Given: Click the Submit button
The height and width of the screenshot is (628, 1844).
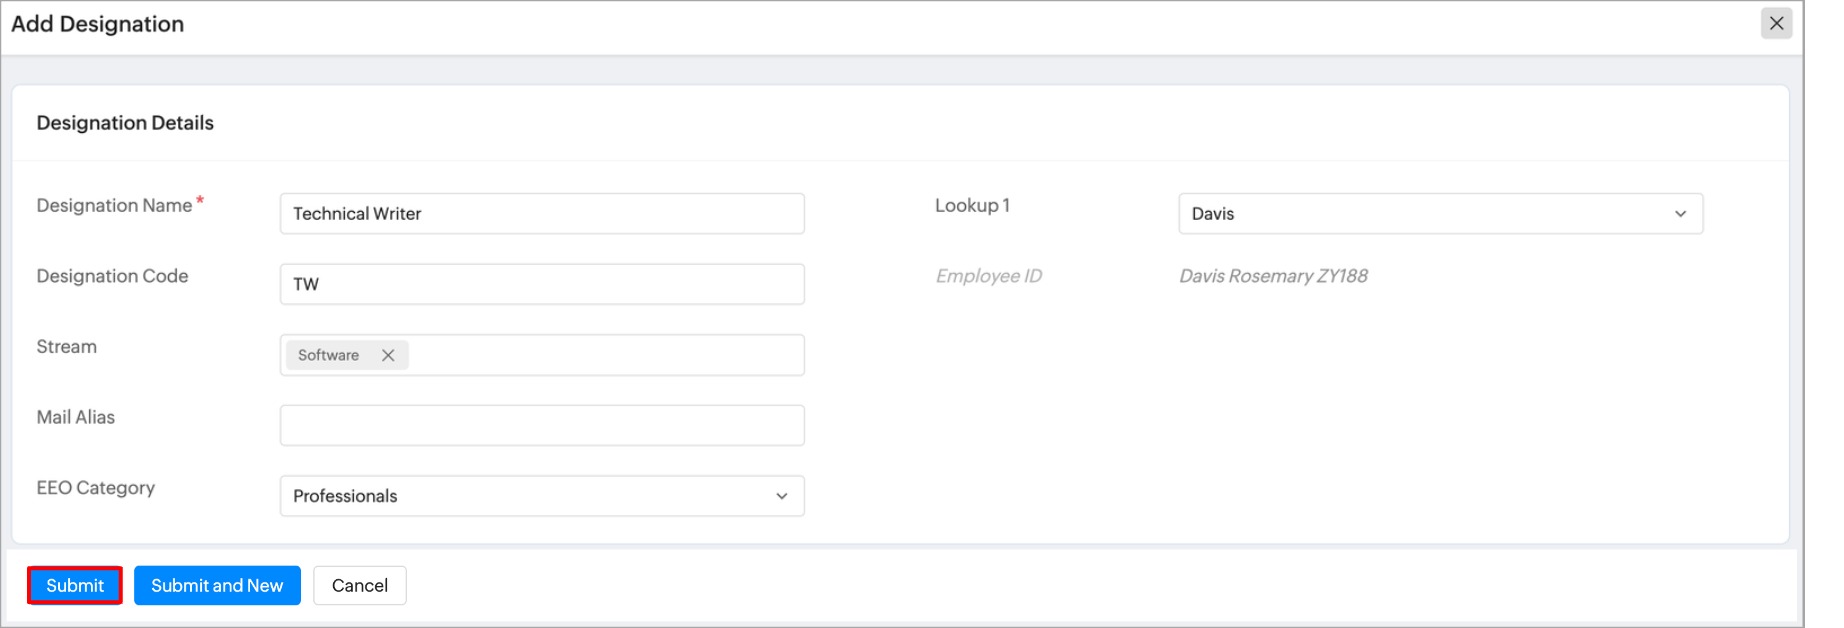Looking at the screenshot, I should click(x=75, y=585).
